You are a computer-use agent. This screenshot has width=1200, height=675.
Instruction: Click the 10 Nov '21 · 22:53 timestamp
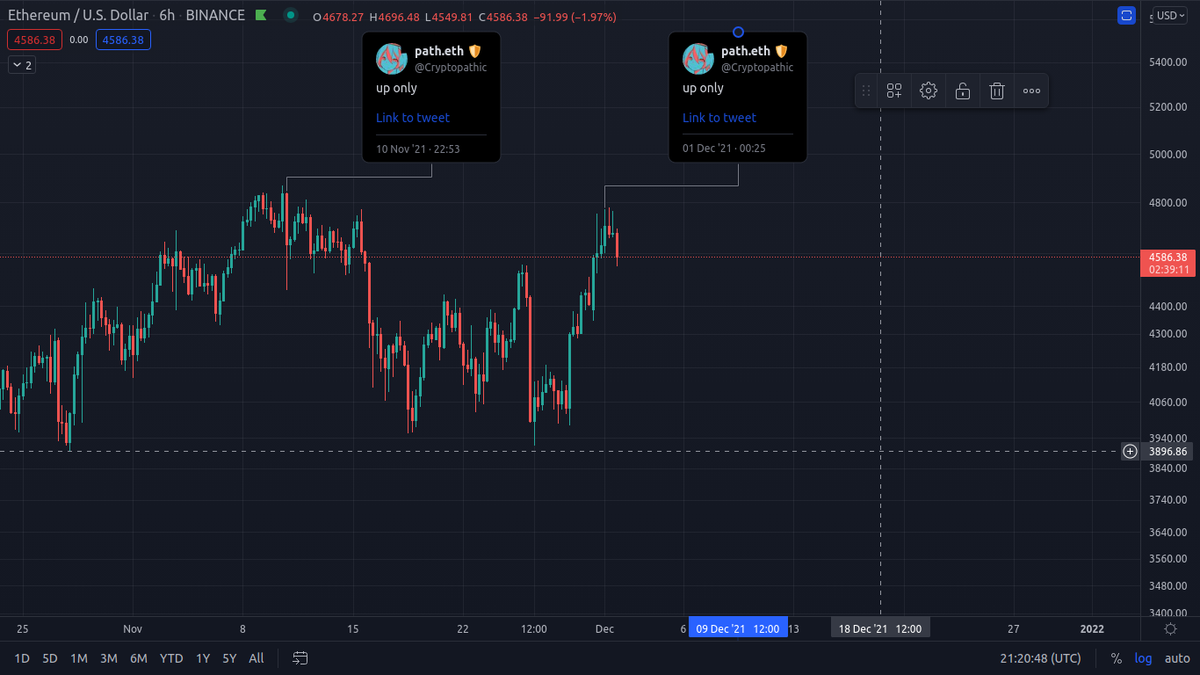(x=417, y=148)
